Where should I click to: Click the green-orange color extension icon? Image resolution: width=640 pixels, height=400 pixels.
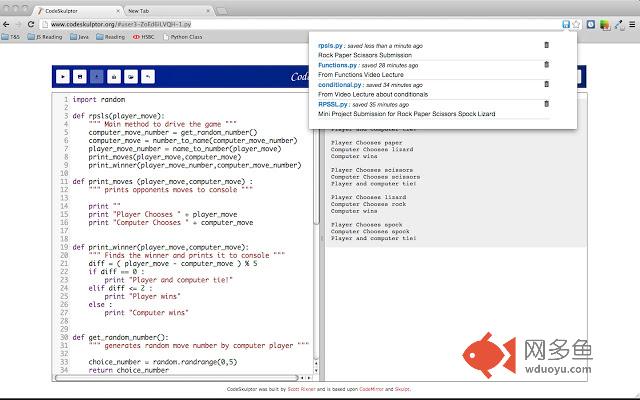point(605,25)
